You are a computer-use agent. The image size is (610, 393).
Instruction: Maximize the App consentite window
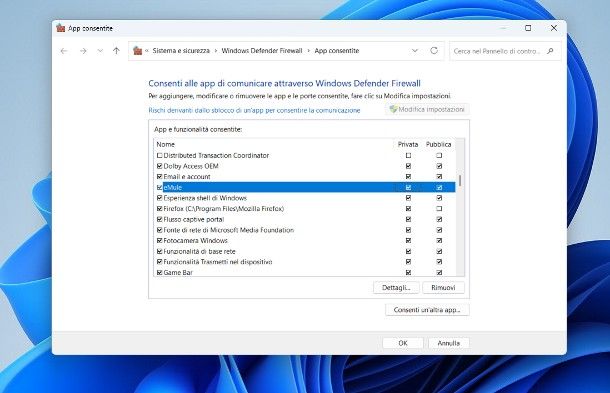tap(528, 28)
